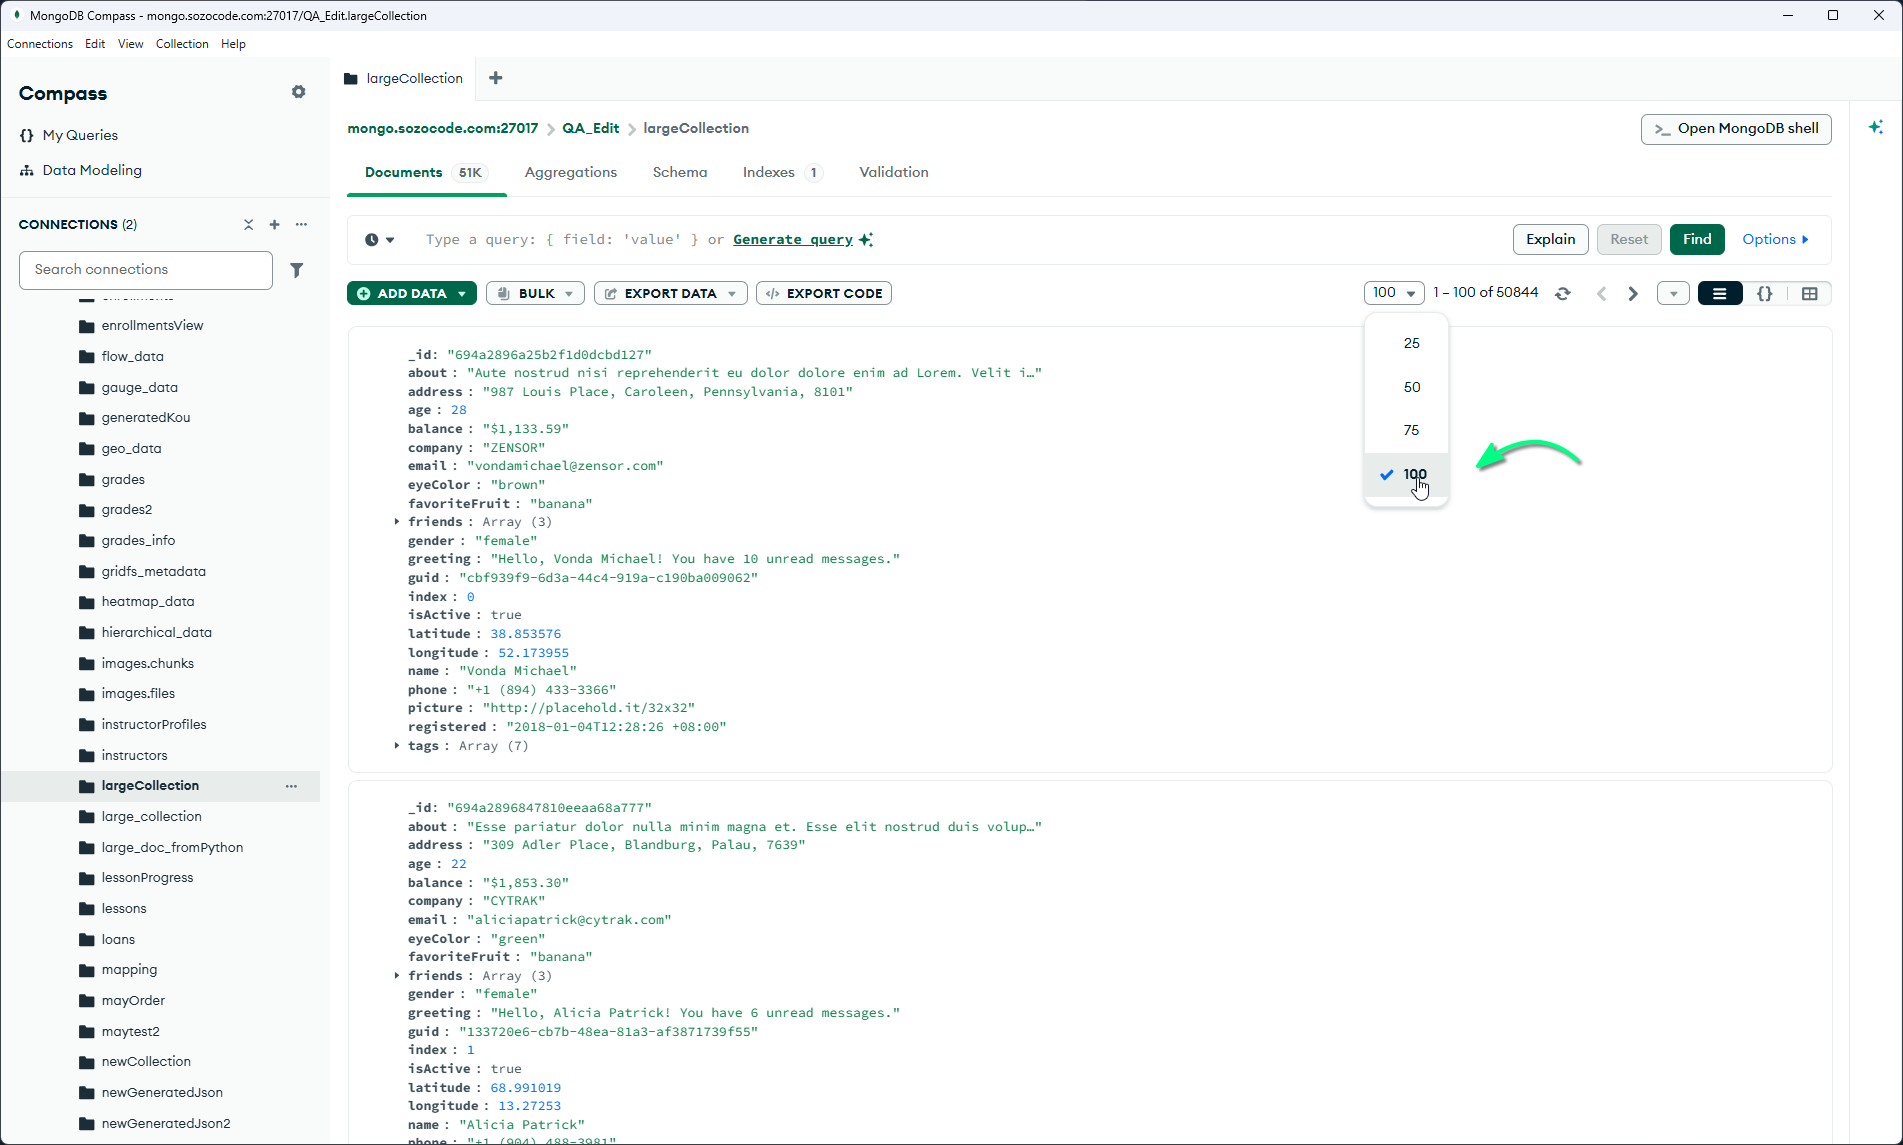Click My Queries braces icon
The image size is (1903, 1145).
coord(27,135)
